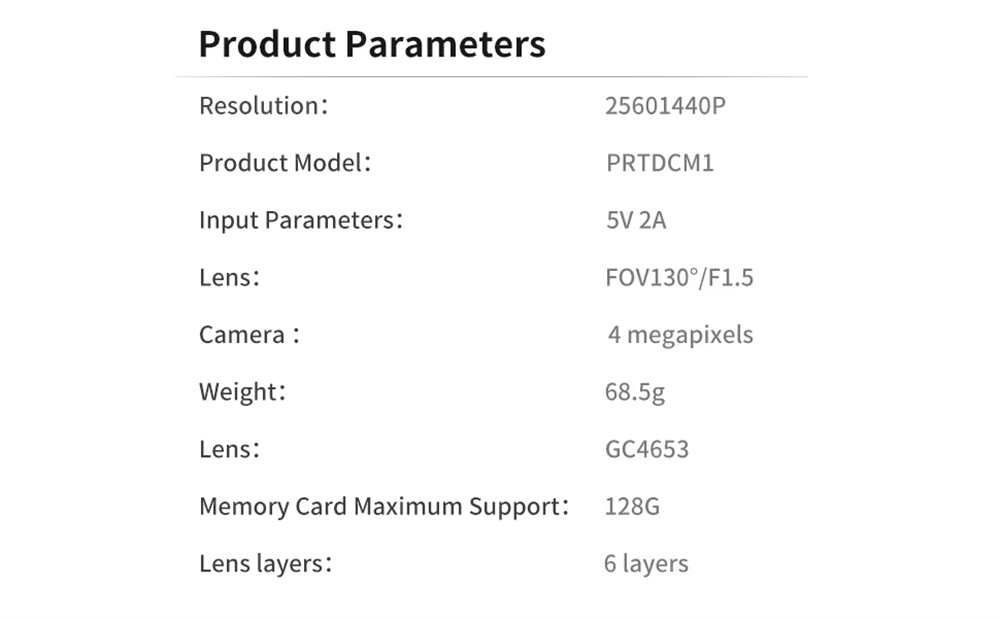Click the 25601440P resolution value
This screenshot has width=1000, height=618.
click(x=665, y=105)
